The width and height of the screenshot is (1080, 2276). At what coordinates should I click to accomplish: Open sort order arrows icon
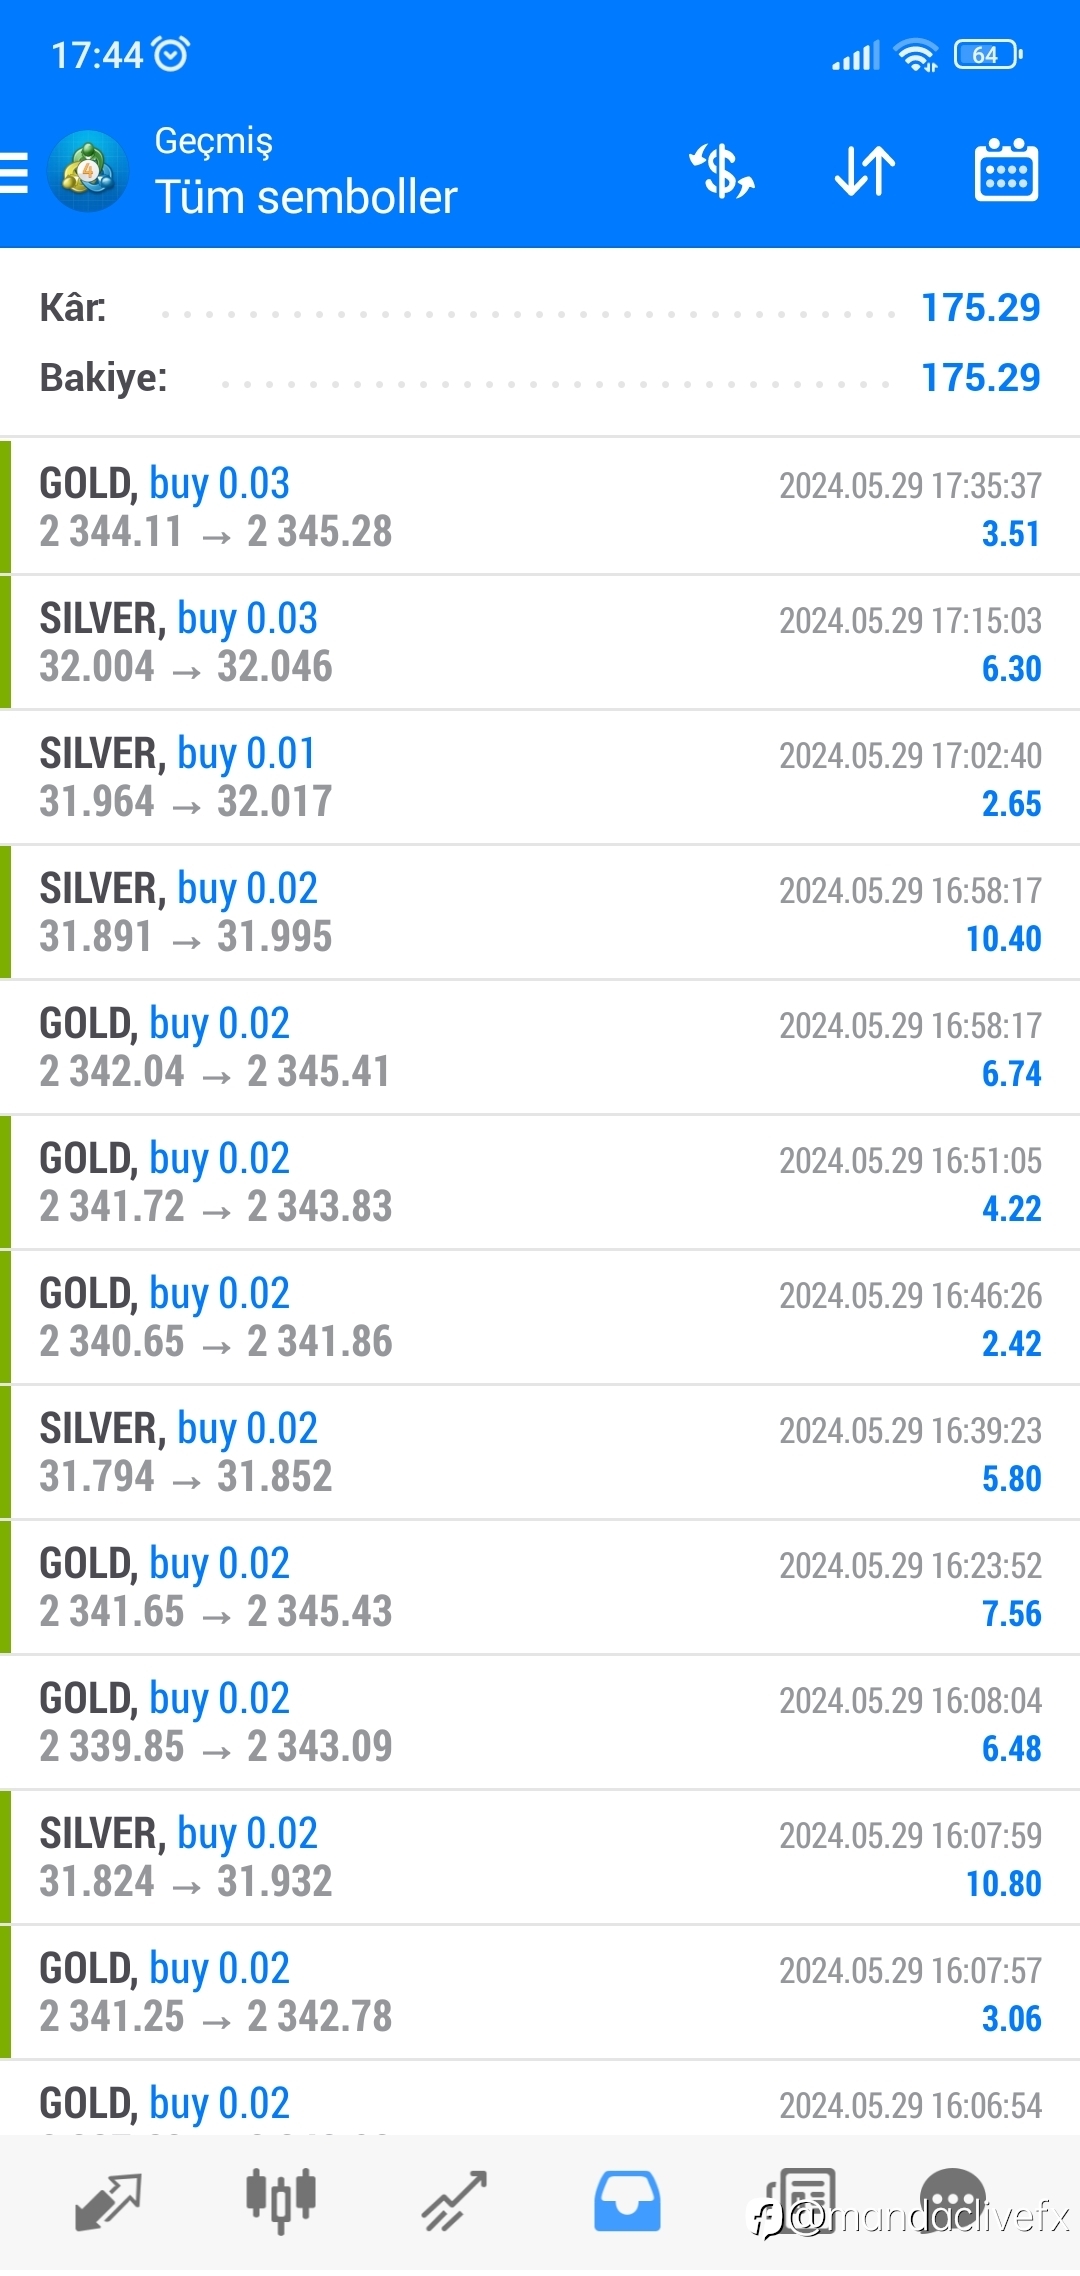(865, 171)
